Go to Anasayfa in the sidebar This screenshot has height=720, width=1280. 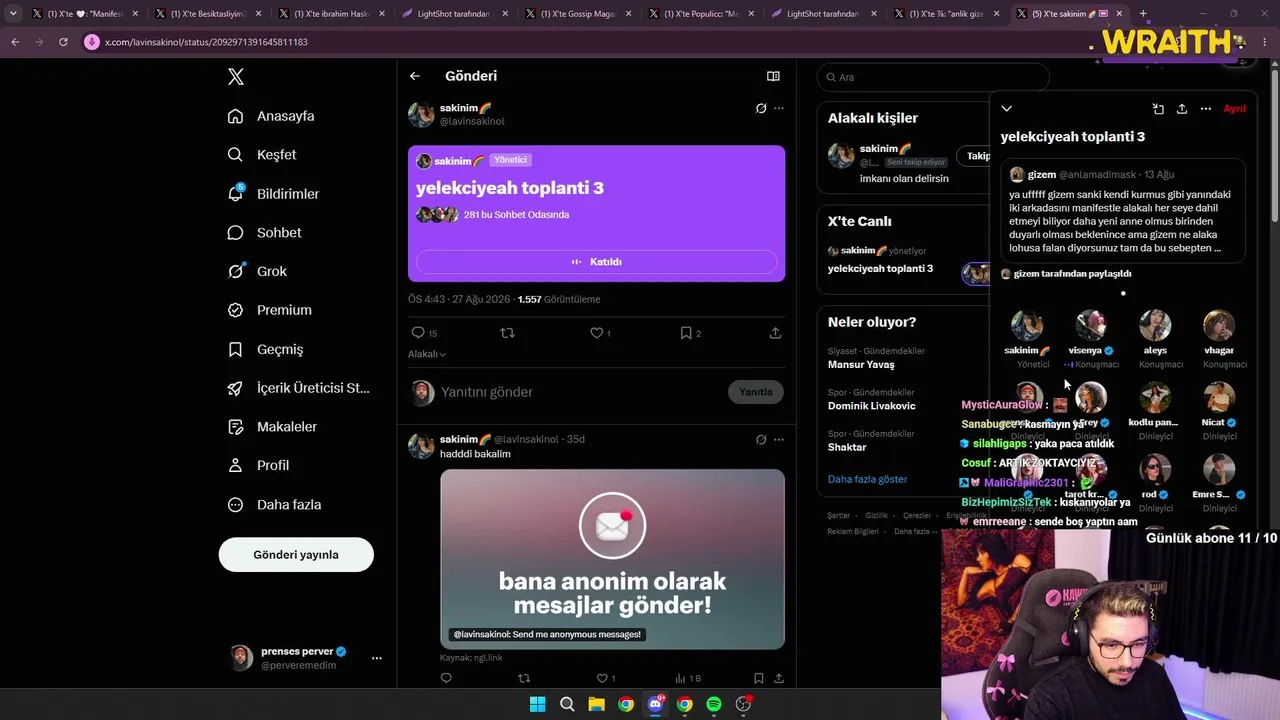click(271, 116)
